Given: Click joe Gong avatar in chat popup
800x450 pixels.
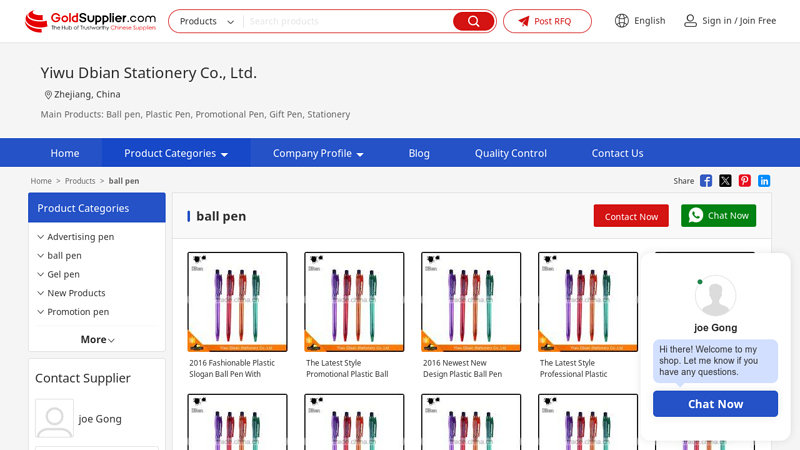Looking at the screenshot, I should point(715,295).
